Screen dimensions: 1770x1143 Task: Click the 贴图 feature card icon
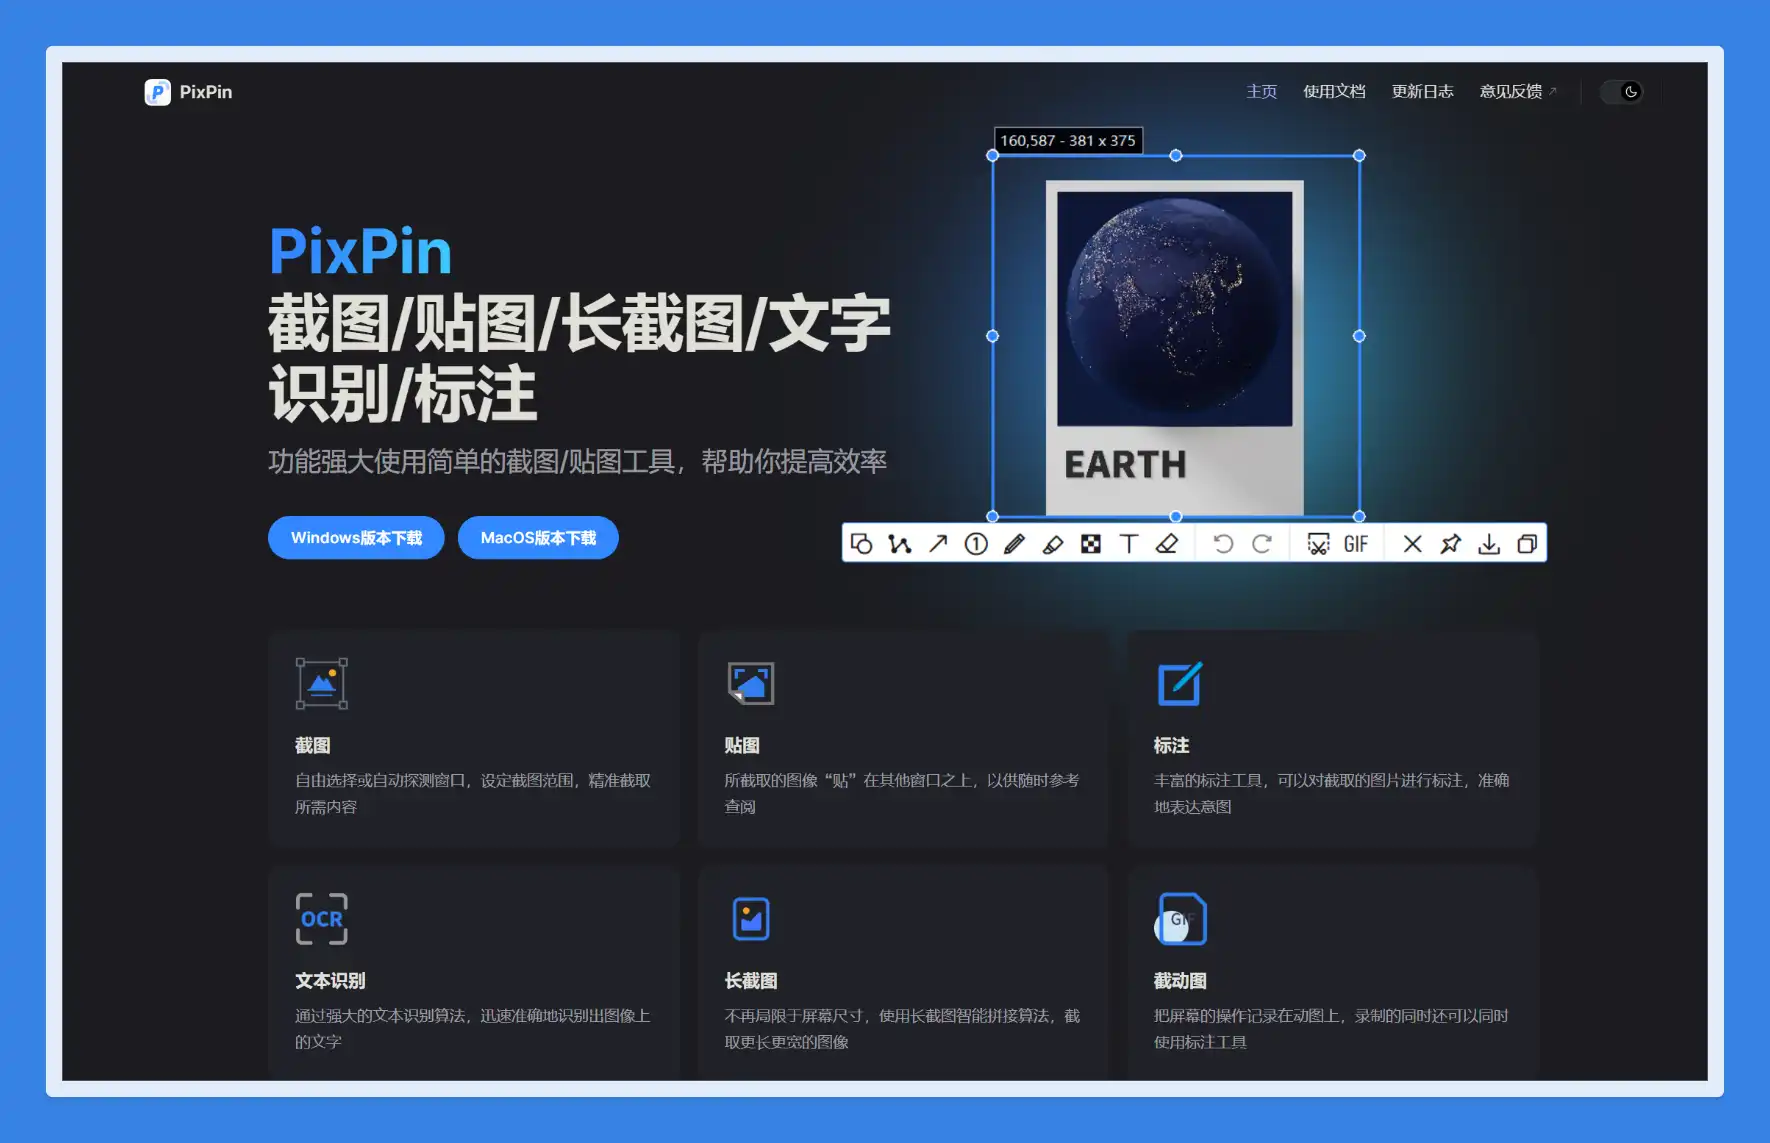tap(751, 684)
